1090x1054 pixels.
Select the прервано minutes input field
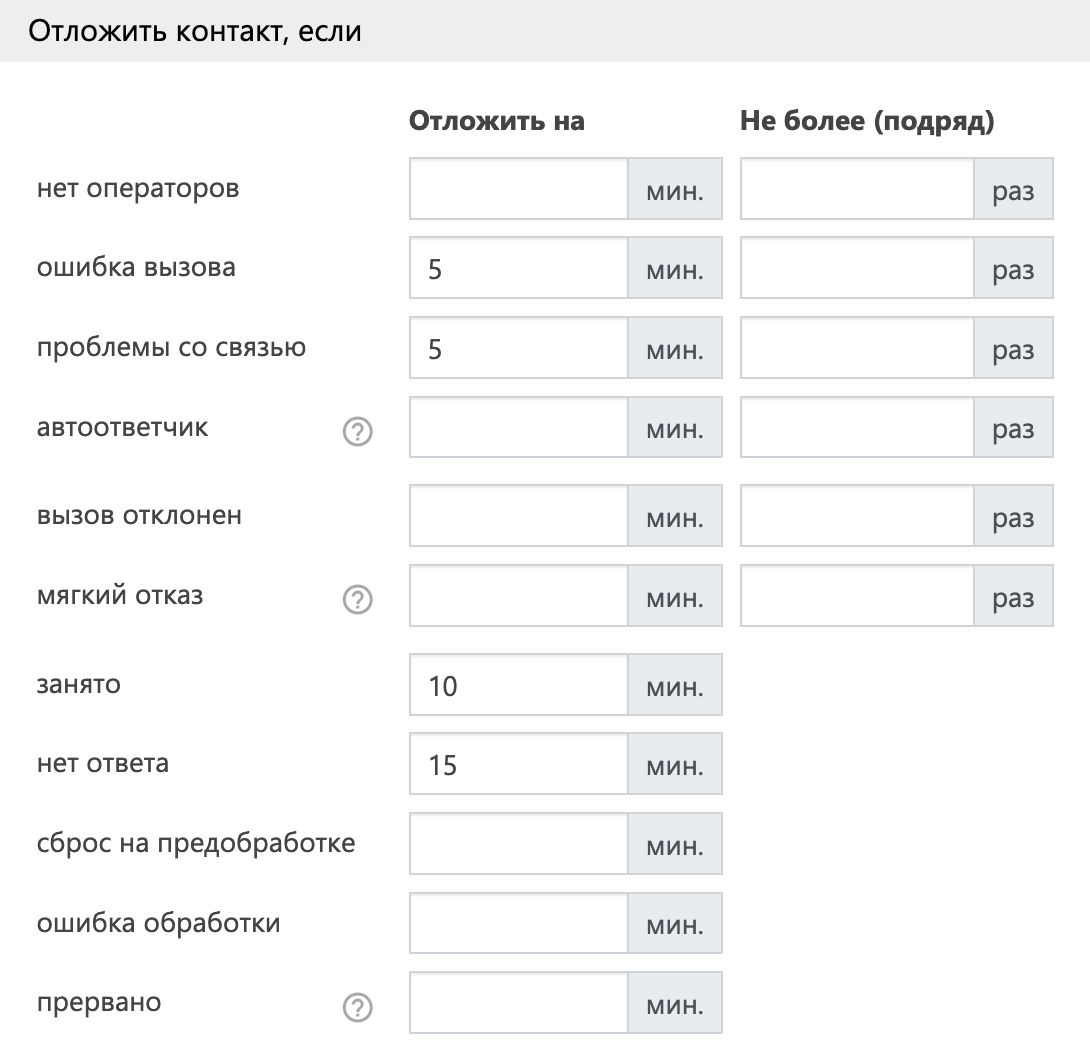[x=519, y=1003]
